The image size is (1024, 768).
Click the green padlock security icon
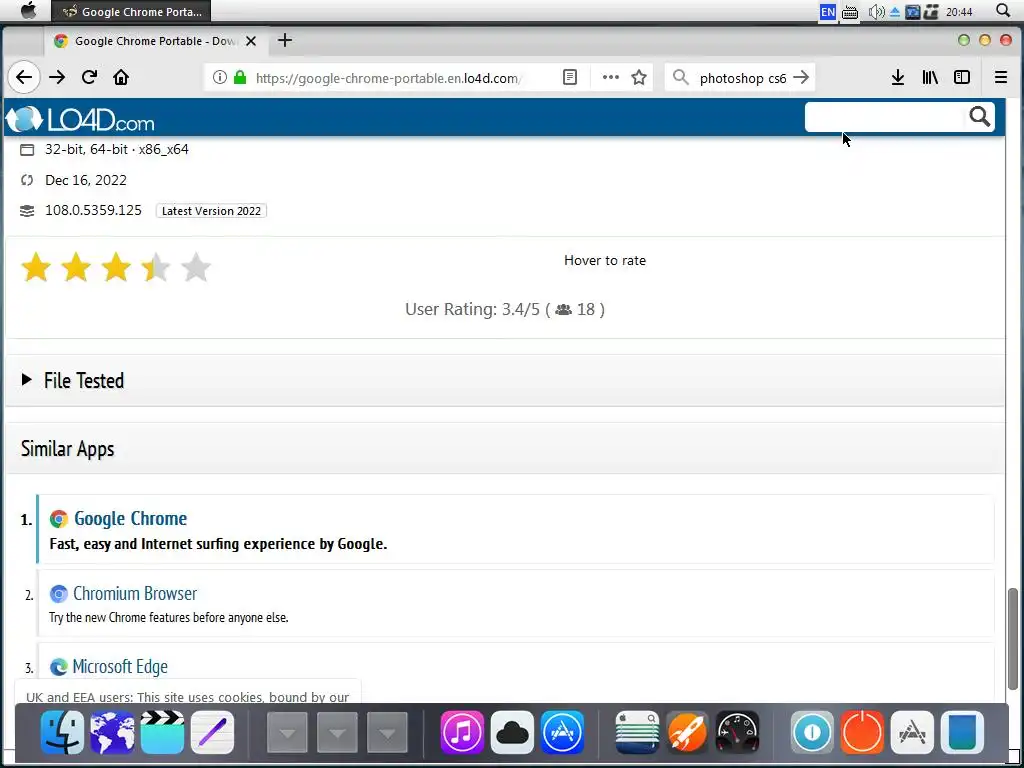[240, 78]
